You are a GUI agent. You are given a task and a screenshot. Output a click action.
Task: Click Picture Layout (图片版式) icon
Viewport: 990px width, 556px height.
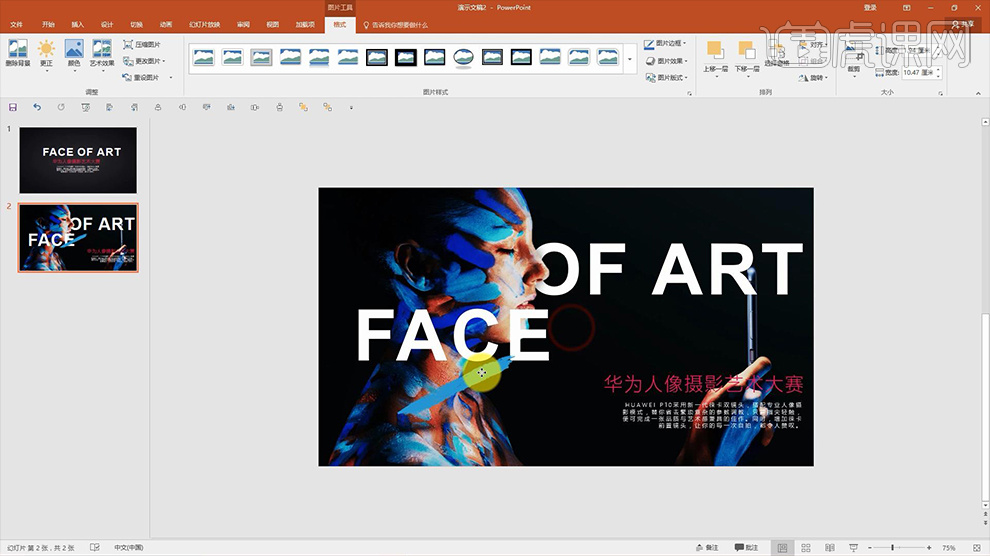click(x=650, y=78)
